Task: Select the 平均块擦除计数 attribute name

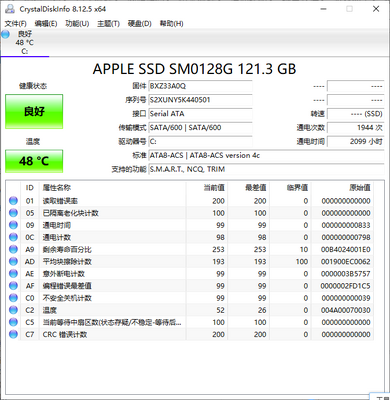Action: click(67, 262)
